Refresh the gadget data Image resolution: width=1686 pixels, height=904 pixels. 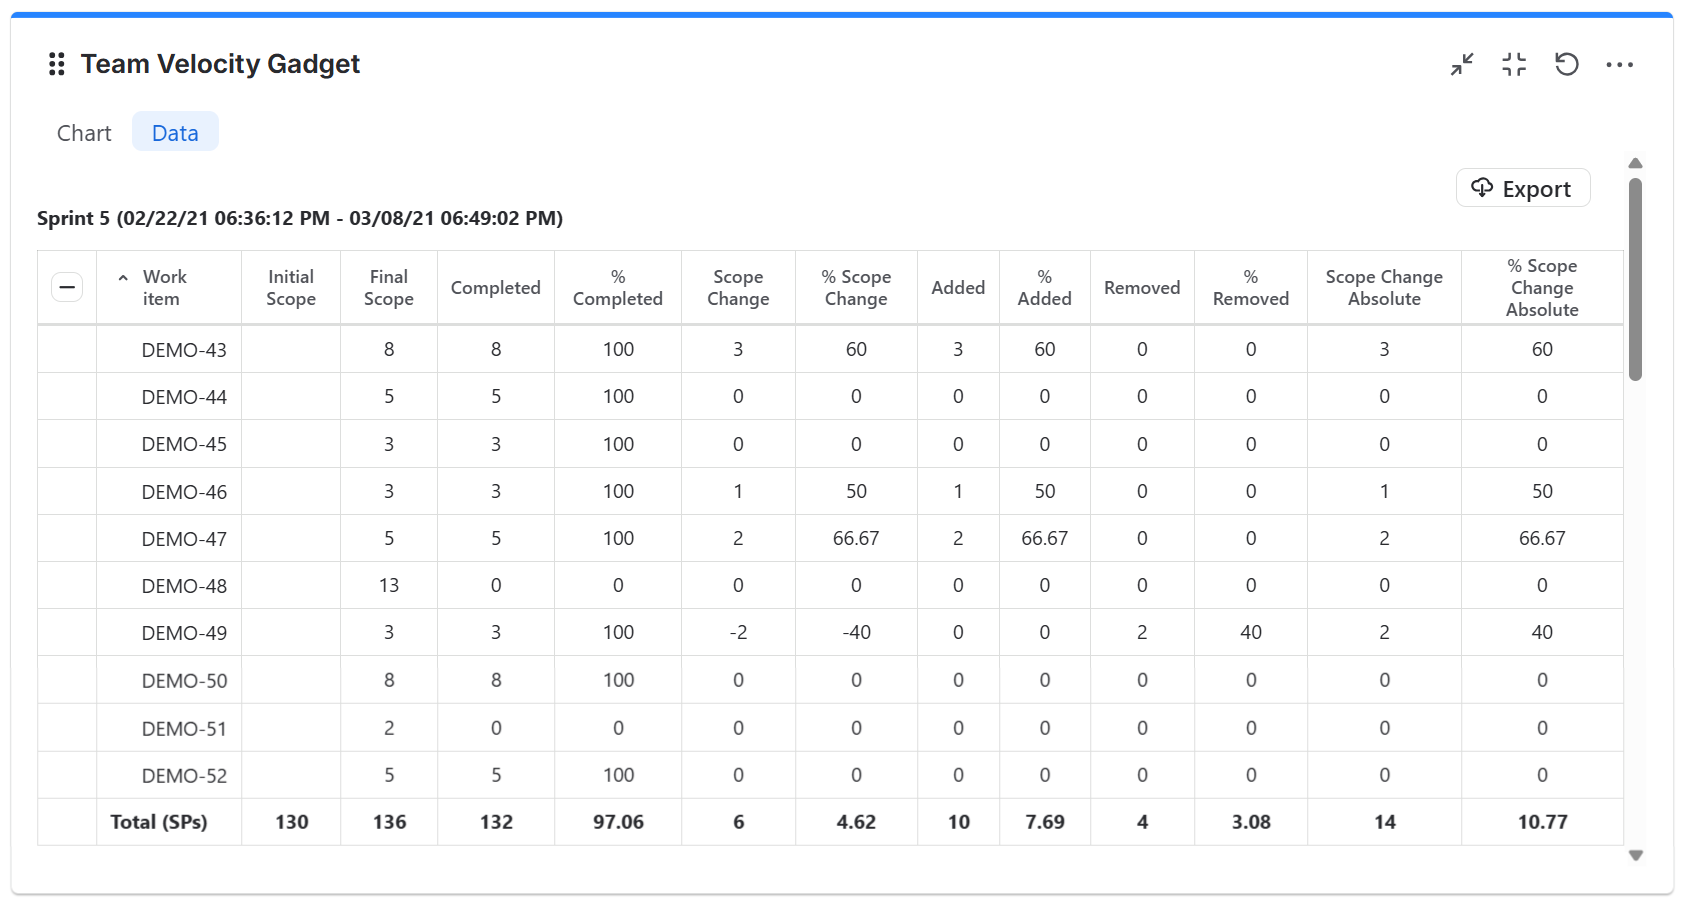pos(1567,65)
